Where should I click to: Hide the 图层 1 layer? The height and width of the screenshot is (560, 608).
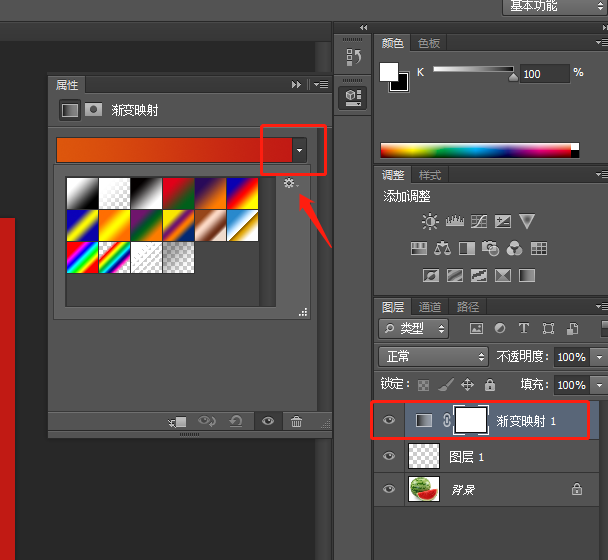pos(389,456)
